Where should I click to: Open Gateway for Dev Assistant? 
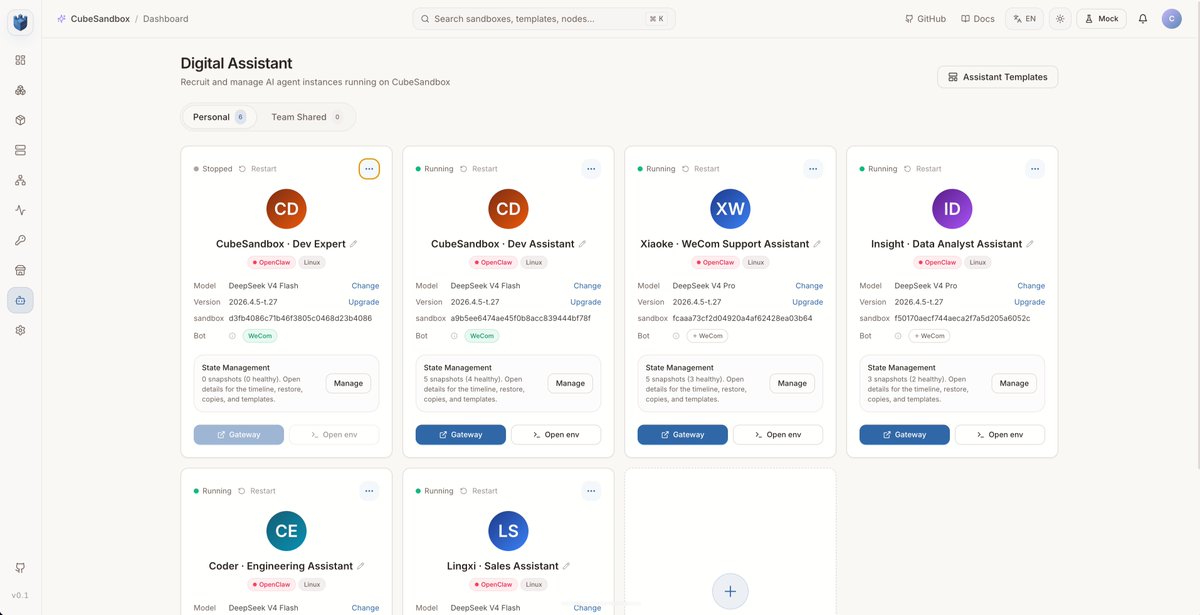coord(461,435)
